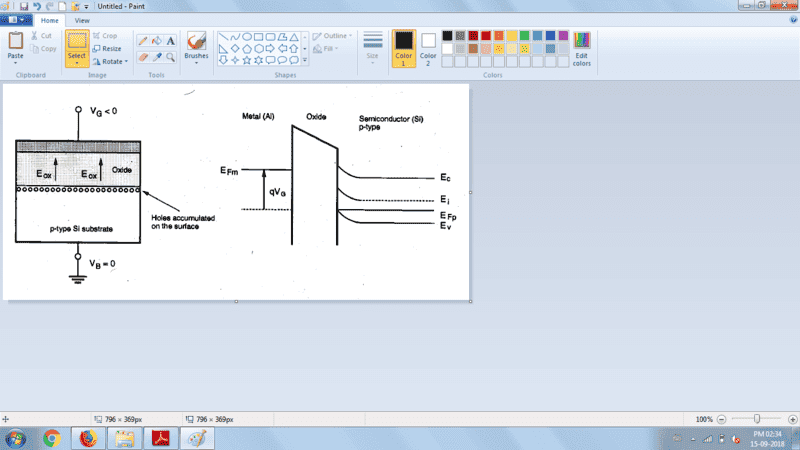Pick the Fill with color bucket tool

tap(156, 41)
